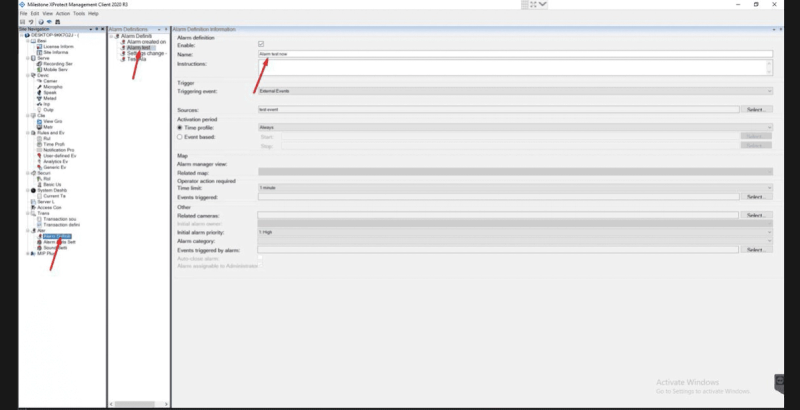Select Generic Events icon
Image resolution: width=800 pixels, height=410 pixels.
click(x=39, y=167)
